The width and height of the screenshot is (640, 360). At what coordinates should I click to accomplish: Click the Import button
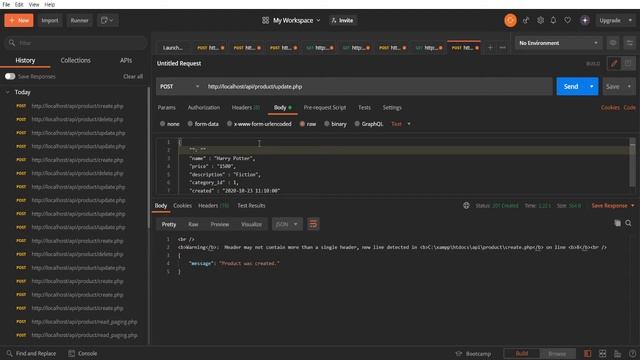(x=50, y=20)
